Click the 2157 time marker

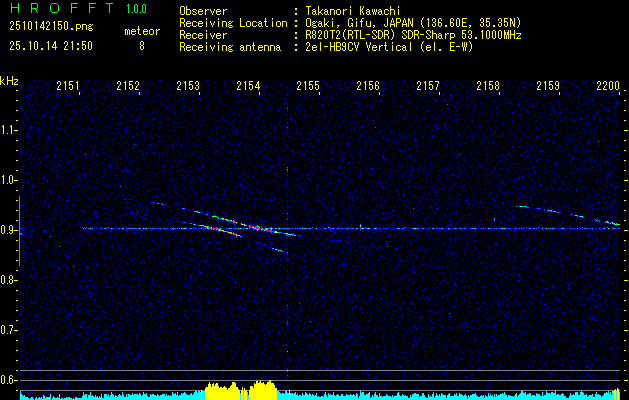[428, 86]
